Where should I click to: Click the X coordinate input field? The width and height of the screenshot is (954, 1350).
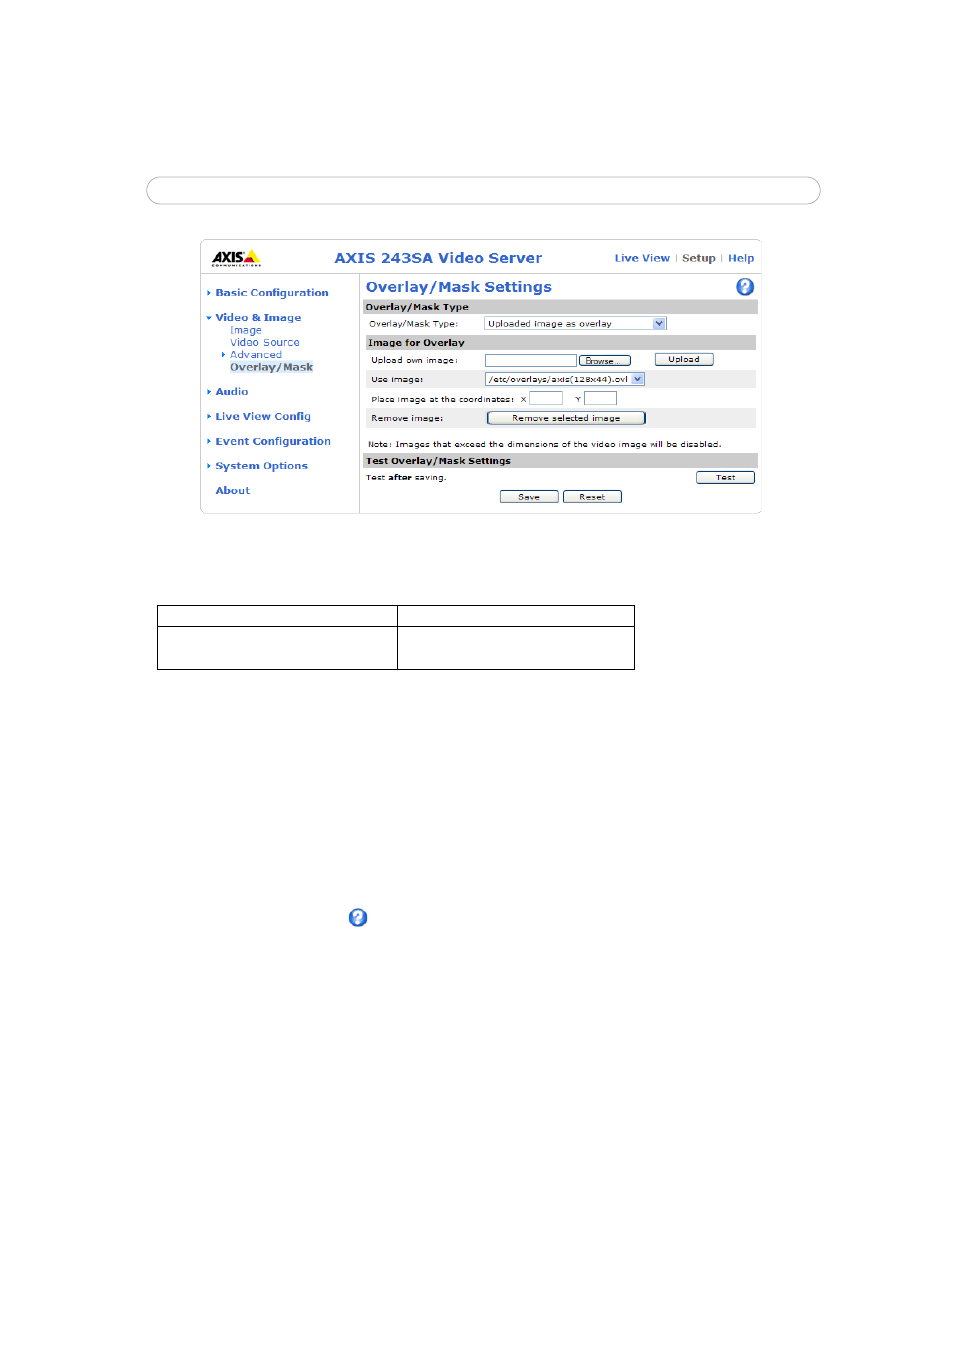[546, 398]
